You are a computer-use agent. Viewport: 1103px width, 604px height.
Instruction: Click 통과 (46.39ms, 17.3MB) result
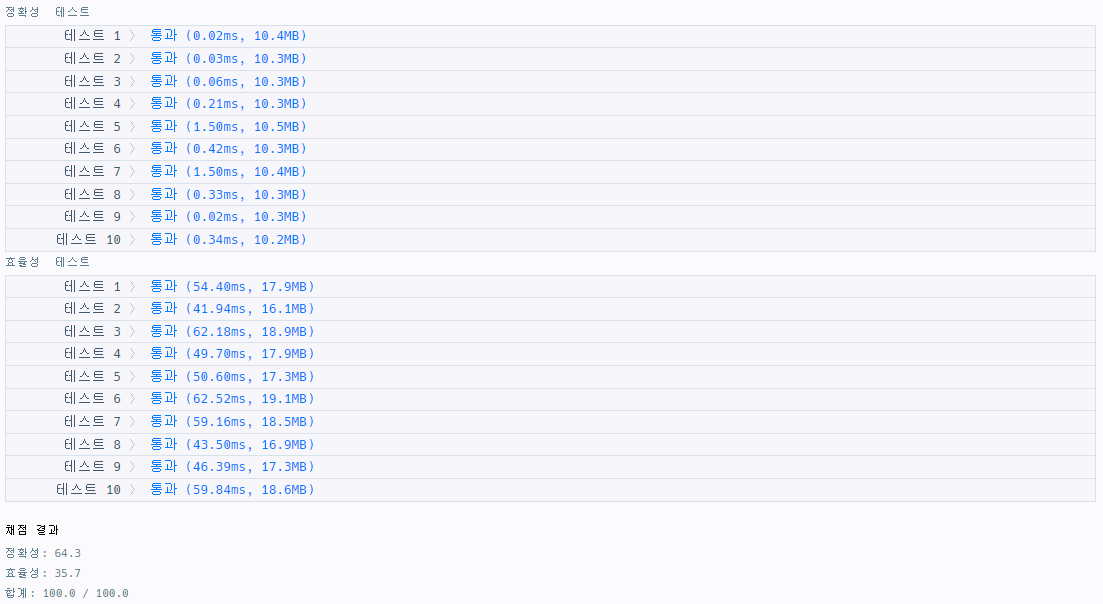(x=232, y=467)
